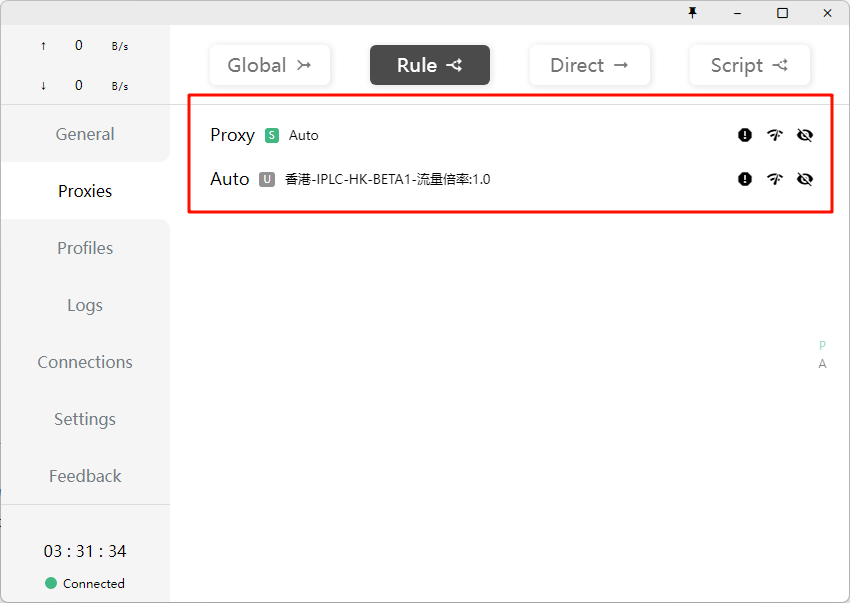Jump to group via P index letter
This screenshot has height=603, width=850.
click(822, 345)
